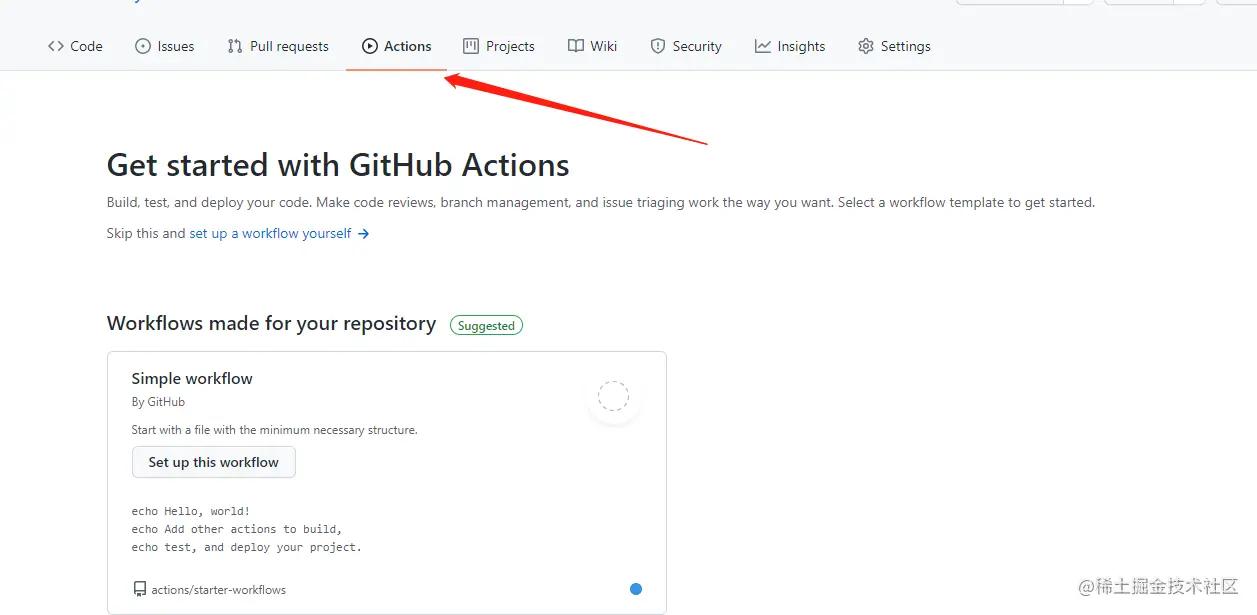Click the repo icon beside actions/starter-workflows
The image size is (1257, 615).
140,590
